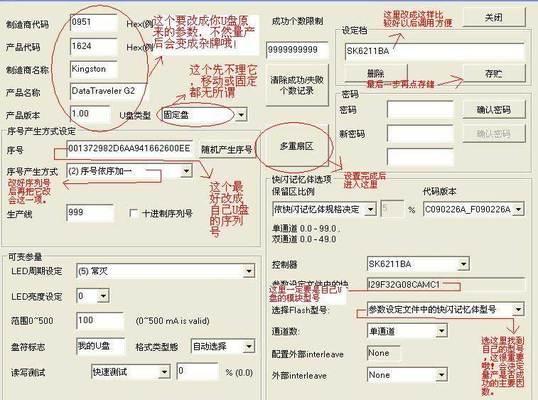Toggle the 十进制序列号 checkbox
The width and height of the screenshot is (538, 400).
[133, 213]
